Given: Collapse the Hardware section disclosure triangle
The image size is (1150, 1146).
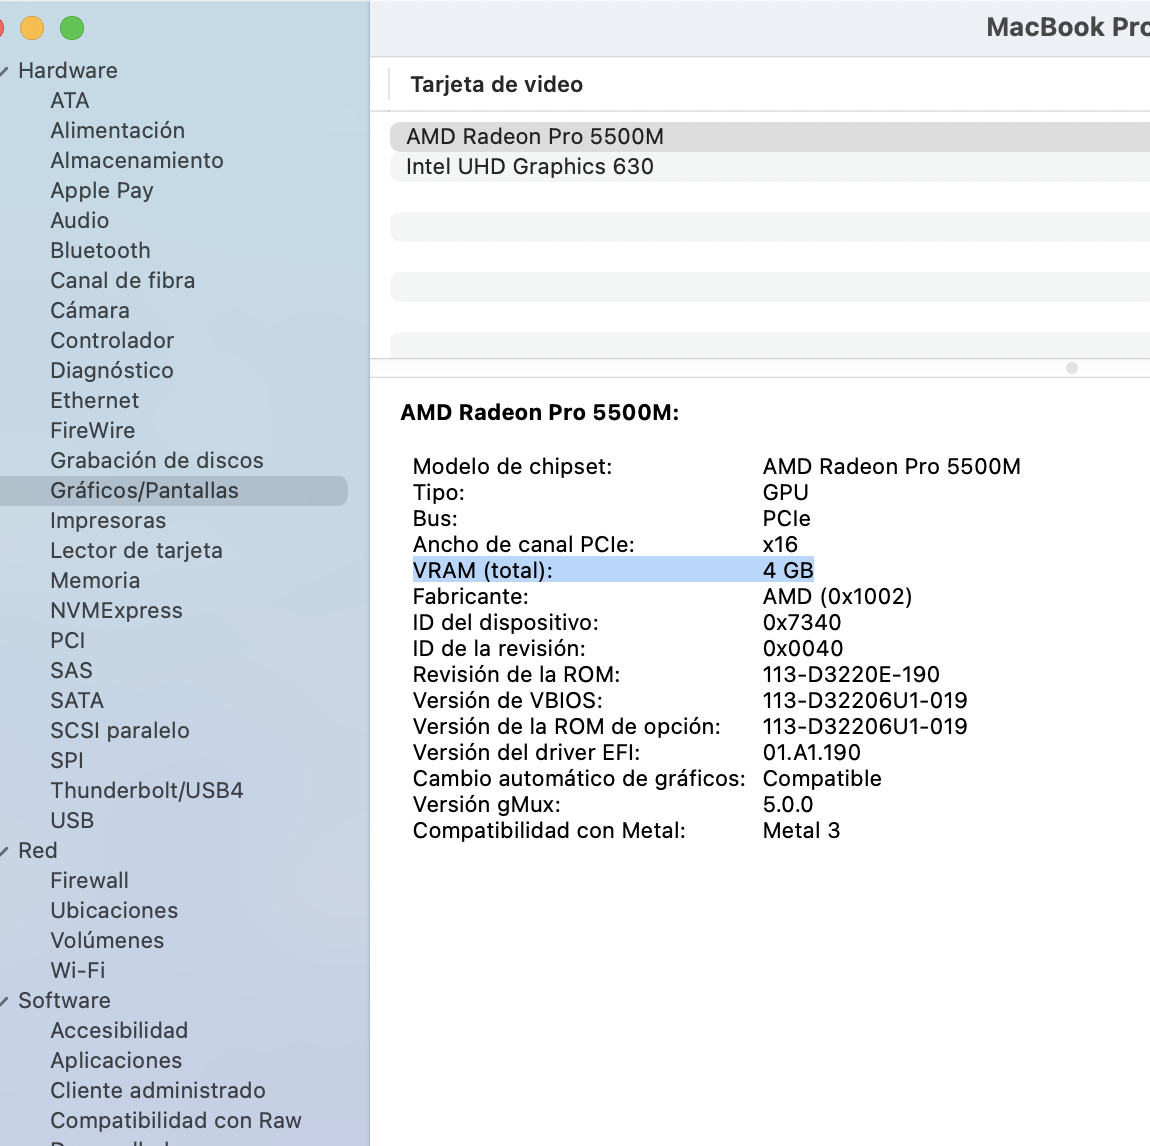Looking at the screenshot, I should [5, 71].
